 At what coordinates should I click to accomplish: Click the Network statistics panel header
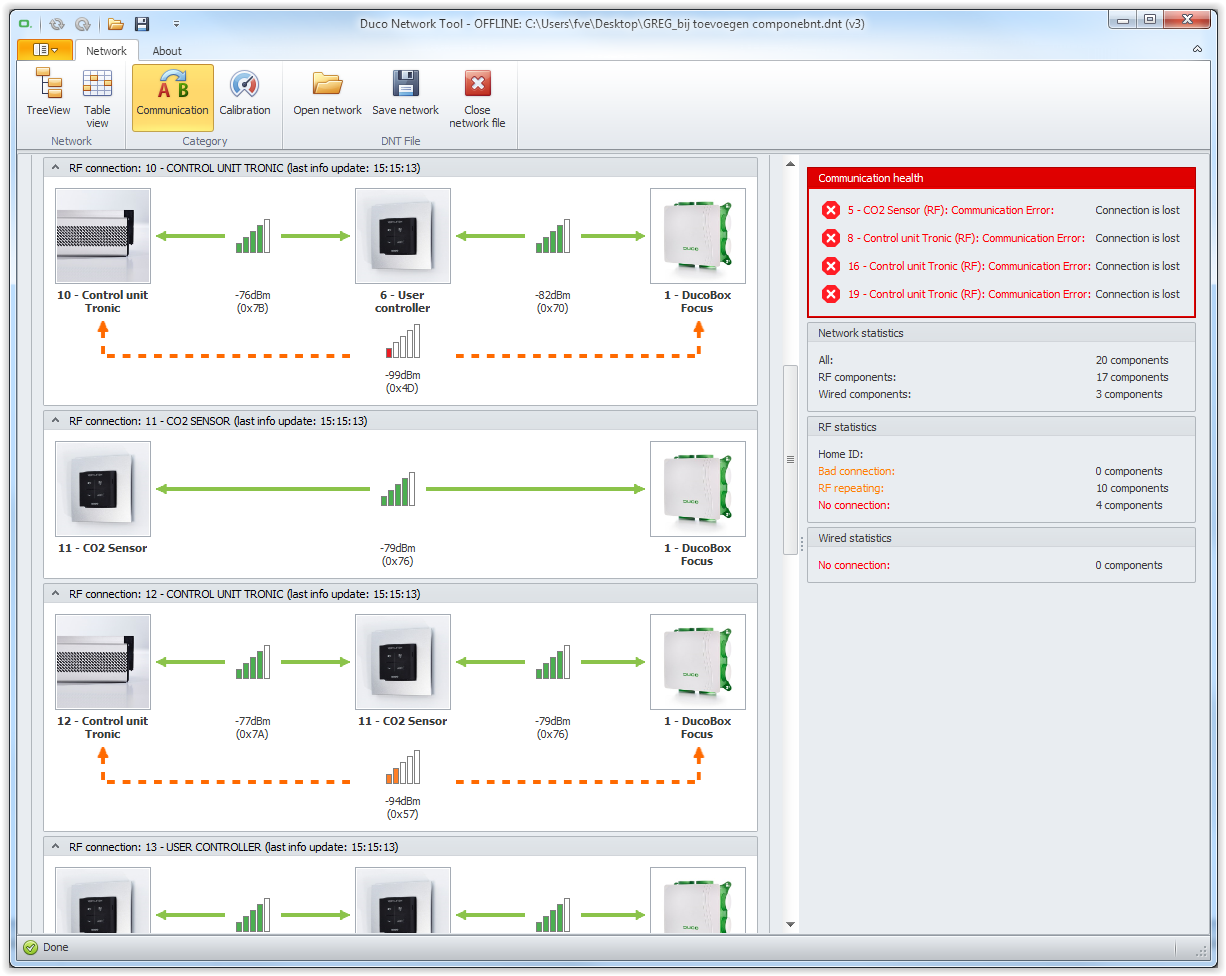pos(1001,333)
